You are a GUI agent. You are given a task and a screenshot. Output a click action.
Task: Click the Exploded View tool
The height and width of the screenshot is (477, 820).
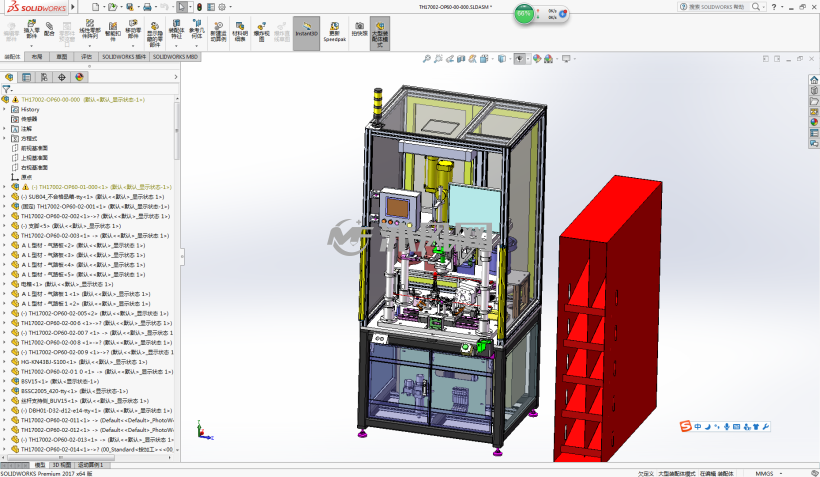pos(261,32)
